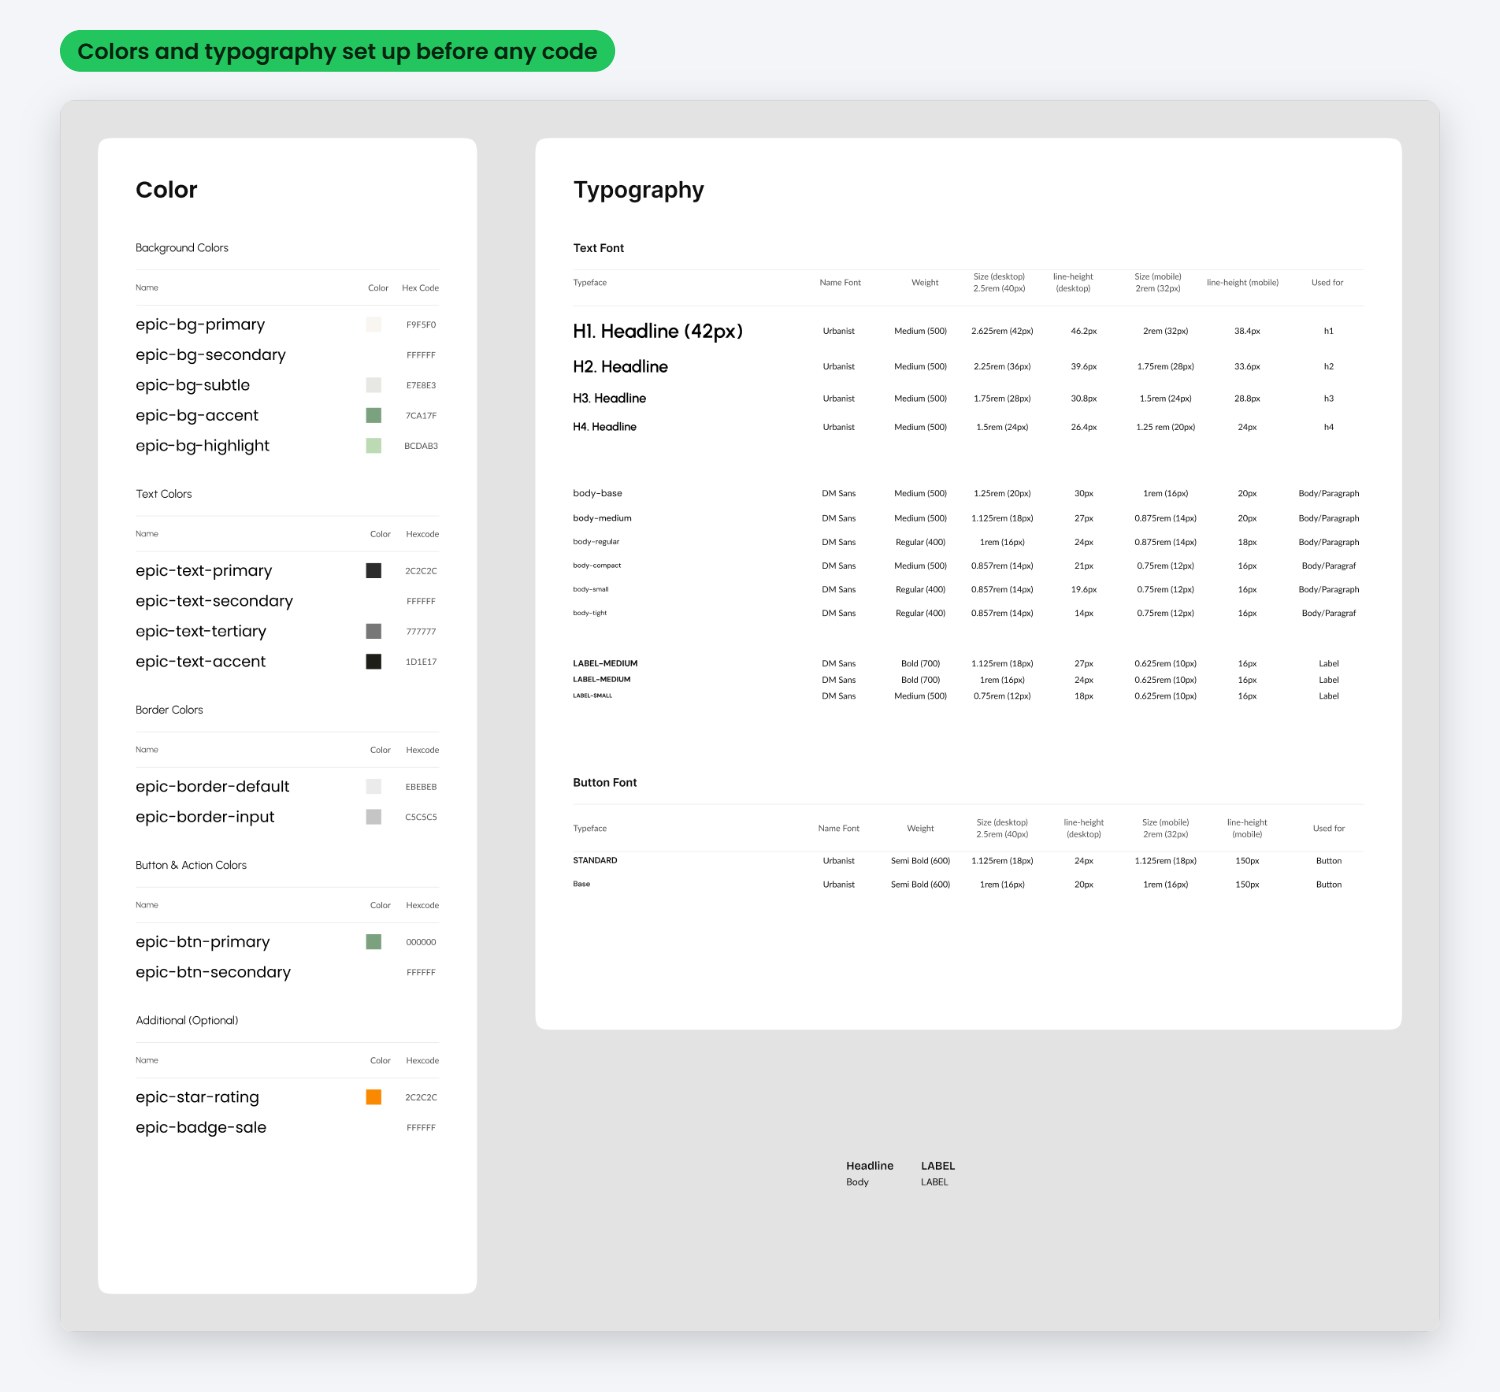Select the "Color" panel heading
This screenshot has width=1500, height=1392.
pyautogui.click(x=166, y=190)
